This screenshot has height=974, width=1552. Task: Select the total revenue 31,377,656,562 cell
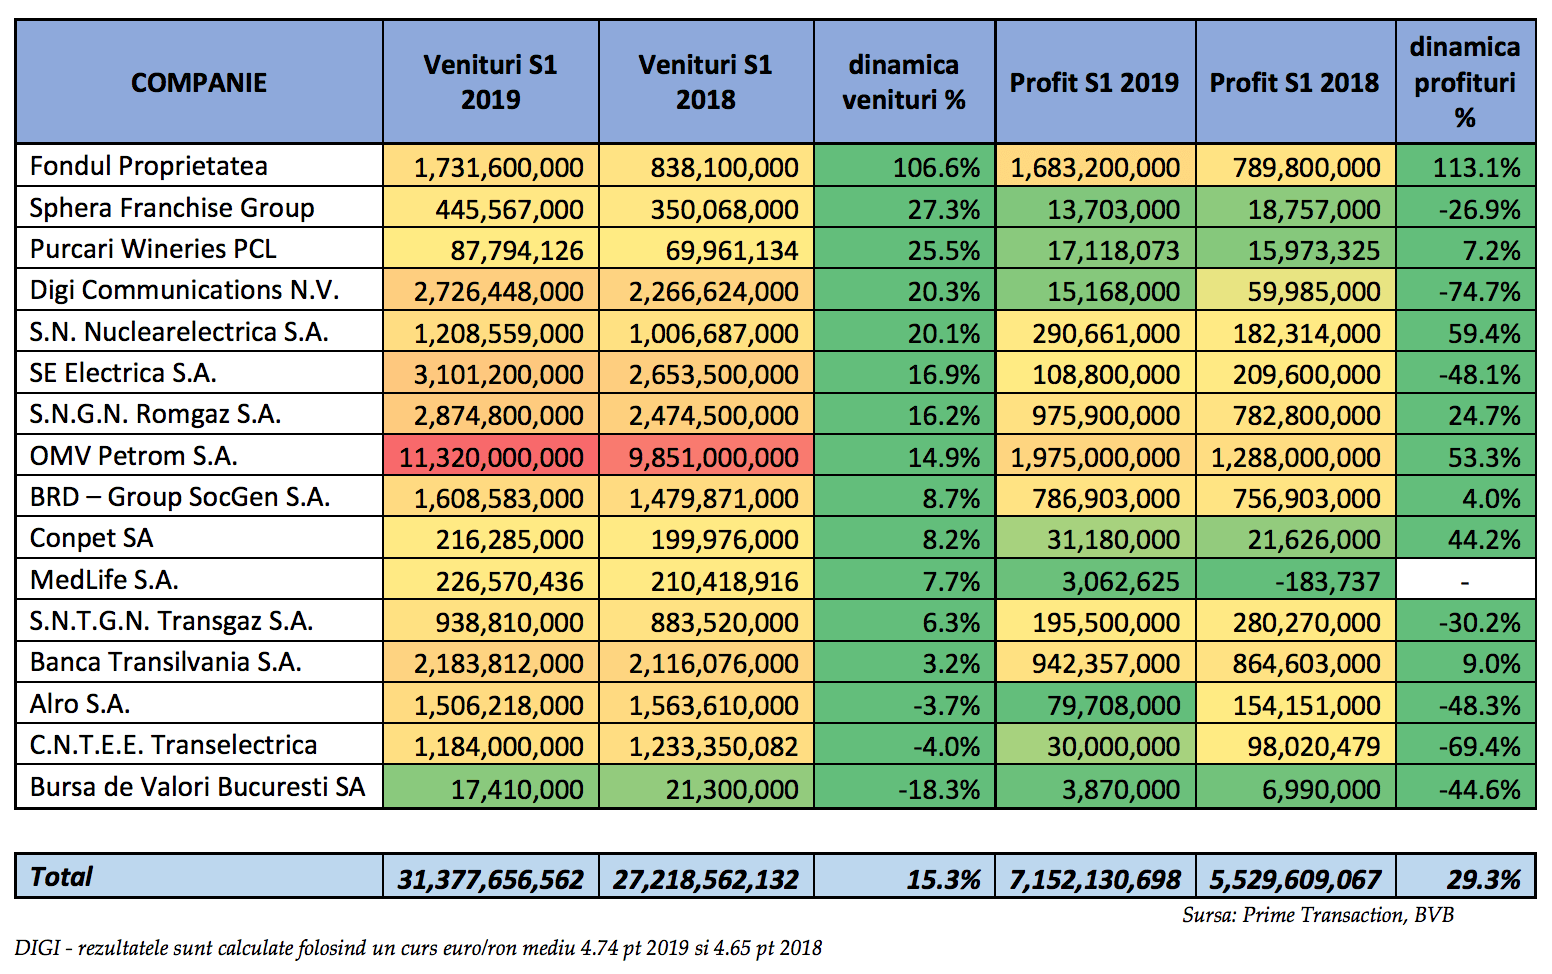490,877
